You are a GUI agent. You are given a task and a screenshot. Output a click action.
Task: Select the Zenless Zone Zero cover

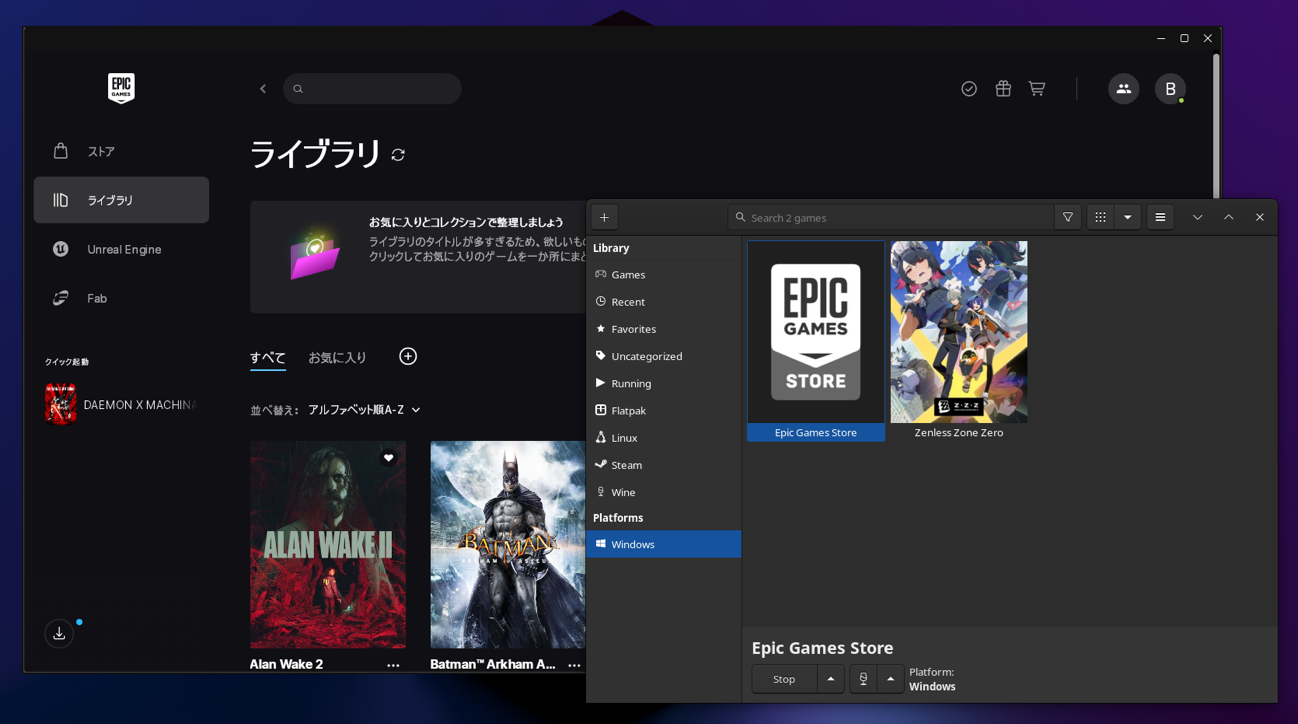tap(958, 332)
